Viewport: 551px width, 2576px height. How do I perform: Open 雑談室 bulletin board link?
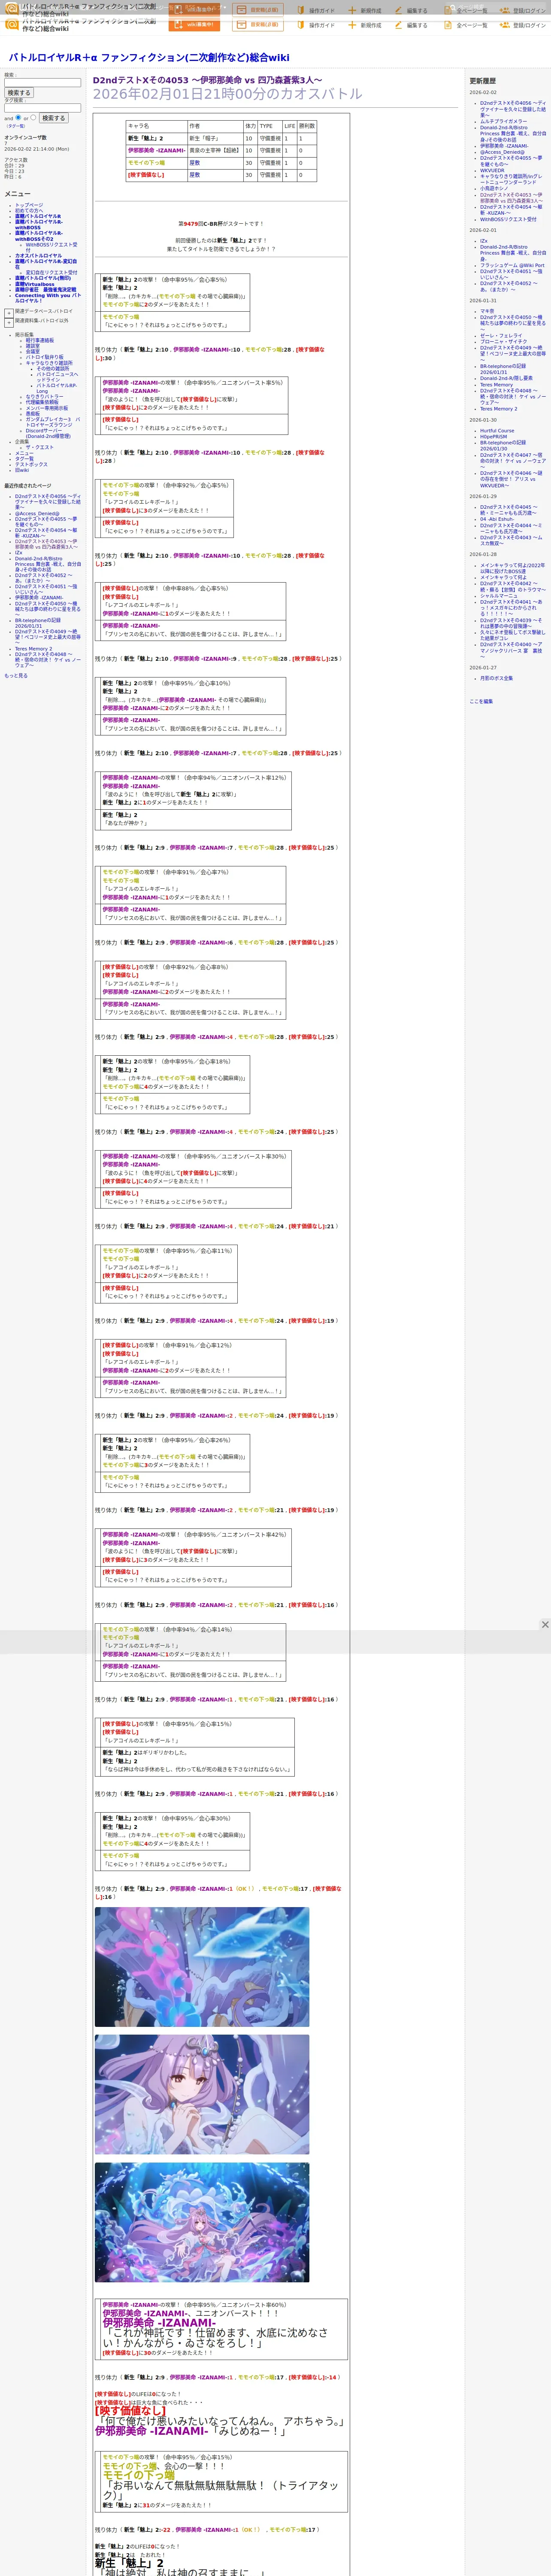click(x=33, y=346)
